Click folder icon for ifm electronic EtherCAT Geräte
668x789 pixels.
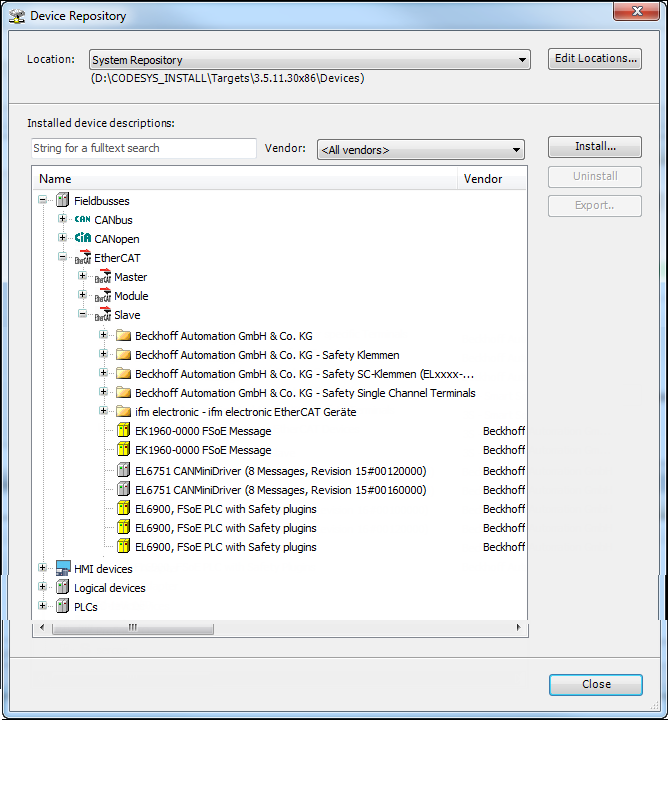(x=123, y=412)
